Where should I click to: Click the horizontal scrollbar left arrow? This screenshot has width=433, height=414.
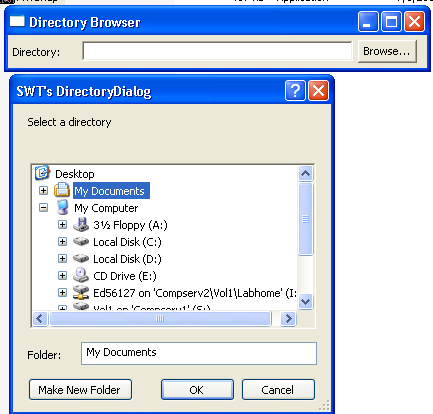tap(40, 319)
